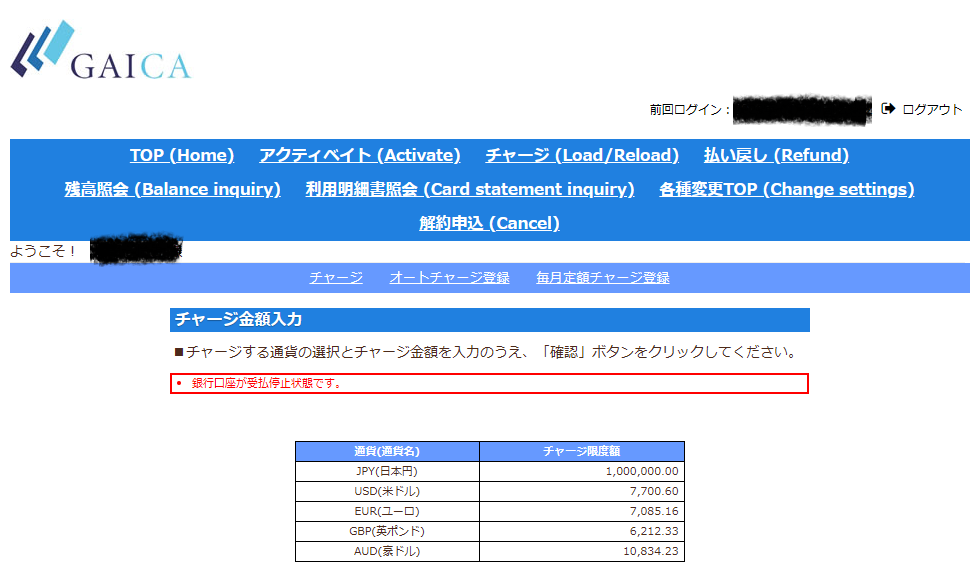Viewport: 978px width, 566px height.
Task: Click the AUD(豪ドル) cell
Action: [387, 551]
